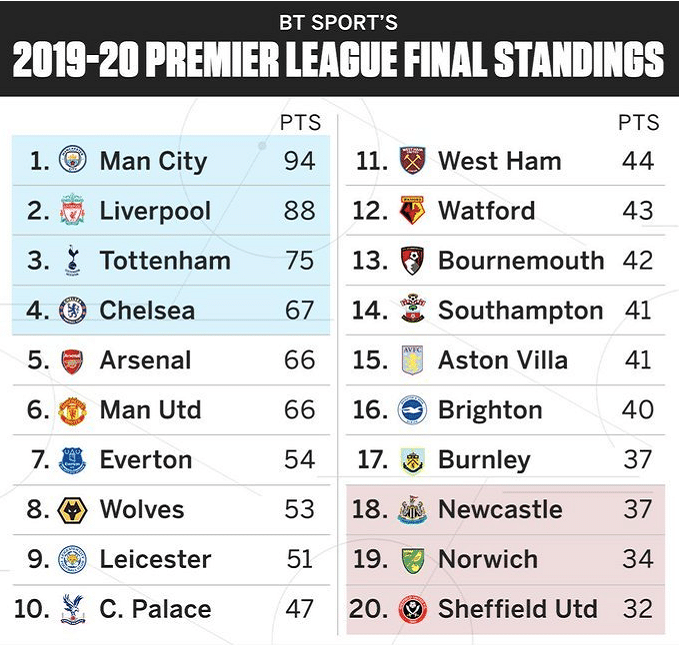Click the Sheffield Utd crest
Screen dimensions: 679x645
pyautogui.click(x=412, y=608)
